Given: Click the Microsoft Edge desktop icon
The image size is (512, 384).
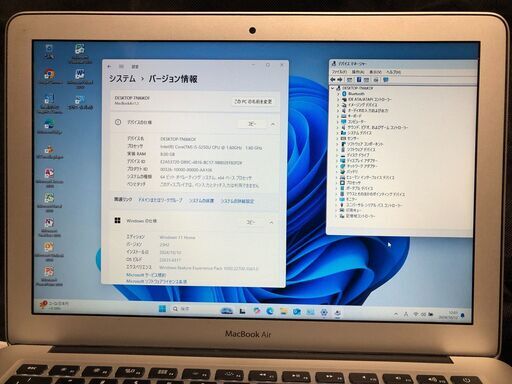Looking at the screenshot, I should (x=49, y=126).
